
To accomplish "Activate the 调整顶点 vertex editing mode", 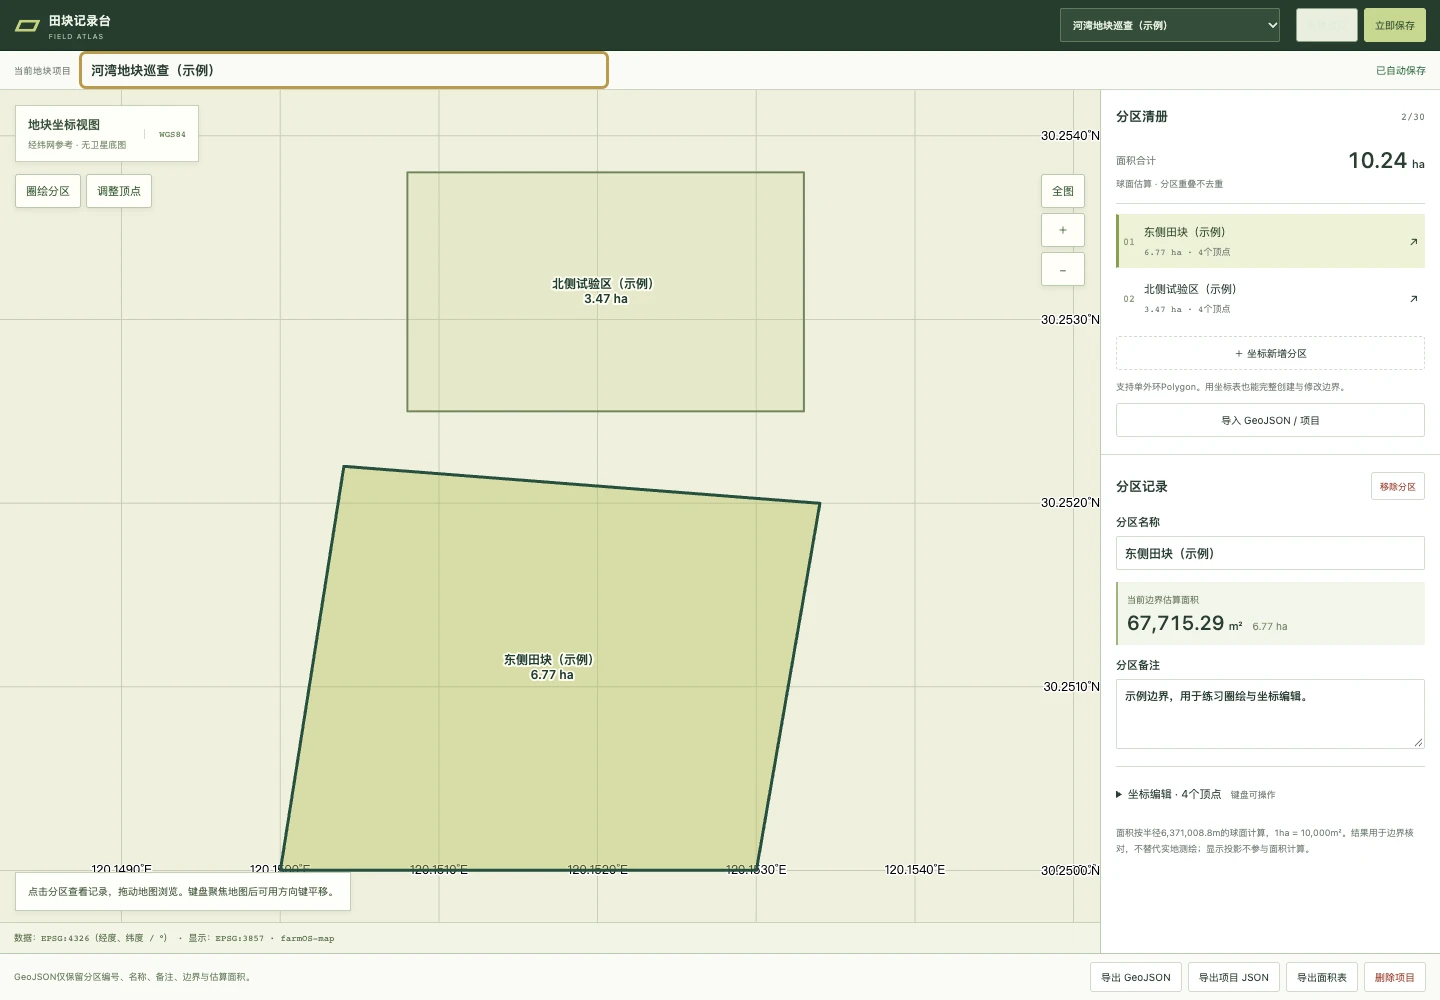I will click(119, 191).
